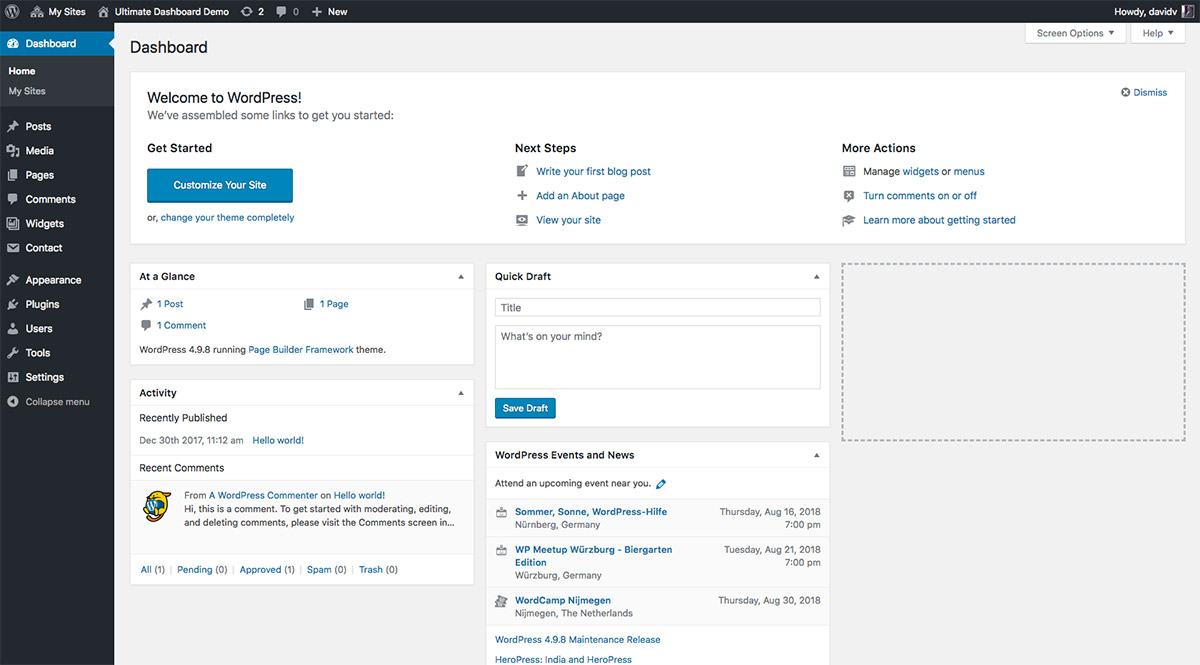
Task: Open WP Meetup Würzburg Biergarten Edition event
Action: pyautogui.click(x=593, y=556)
